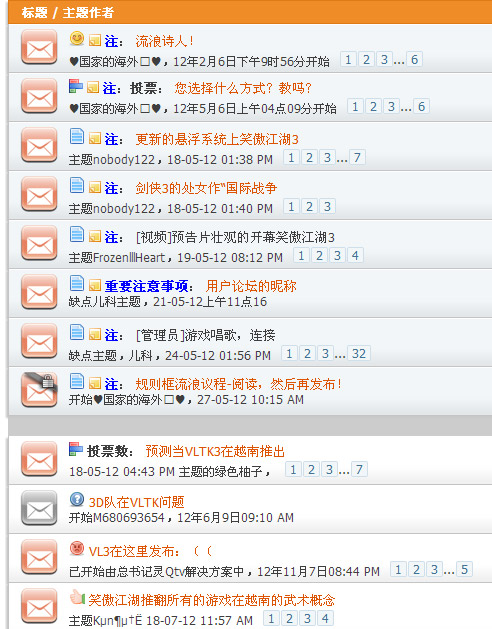The width and height of the screenshot is (492, 629).
Task: Click the locked envelope icon on 规则框流浪议程 thread
Action: click(x=39, y=390)
